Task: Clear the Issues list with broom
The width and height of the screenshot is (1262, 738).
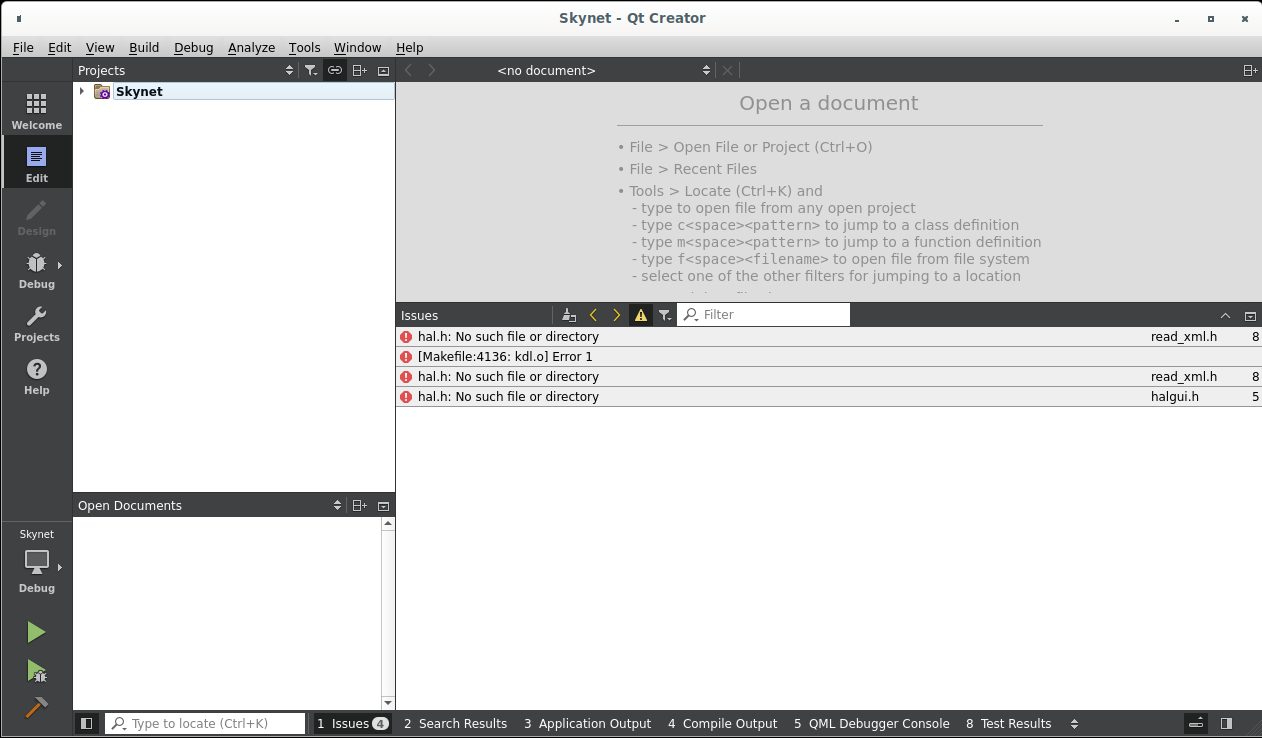Action: [569, 315]
